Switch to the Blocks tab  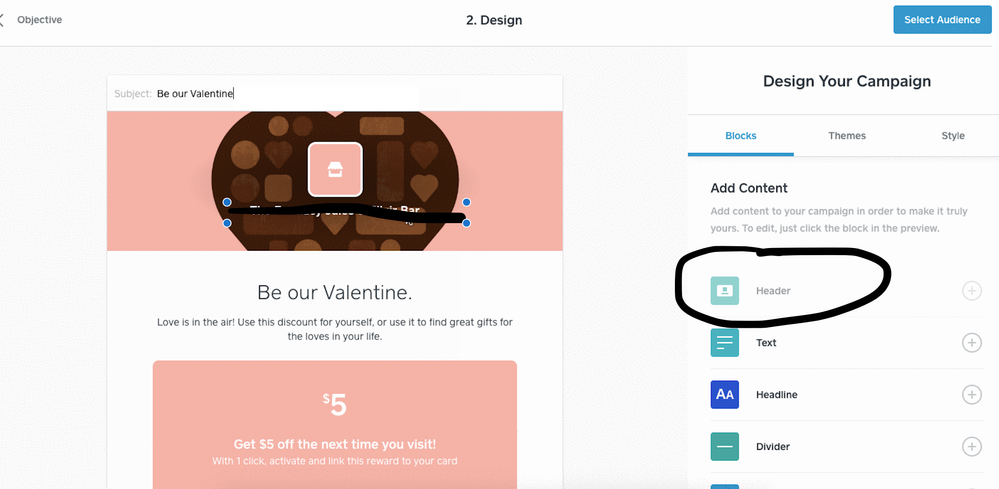pos(740,136)
